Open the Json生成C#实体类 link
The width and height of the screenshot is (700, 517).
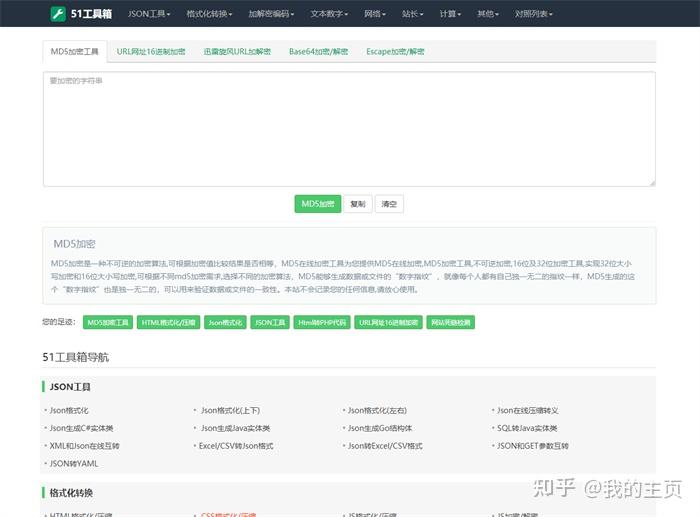[81, 428]
